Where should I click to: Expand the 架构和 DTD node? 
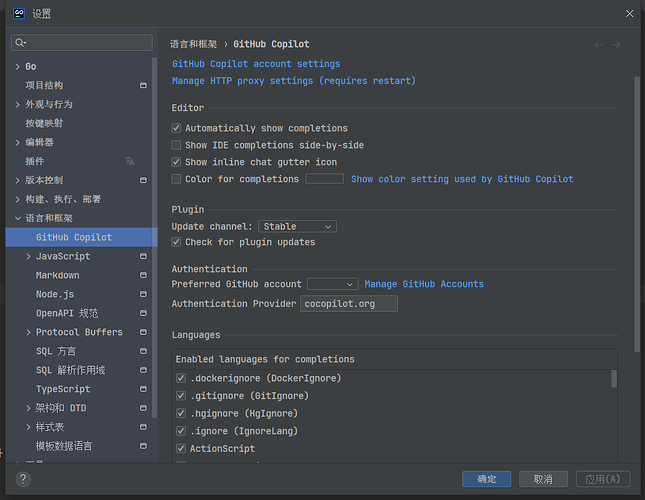pyautogui.click(x=28, y=408)
